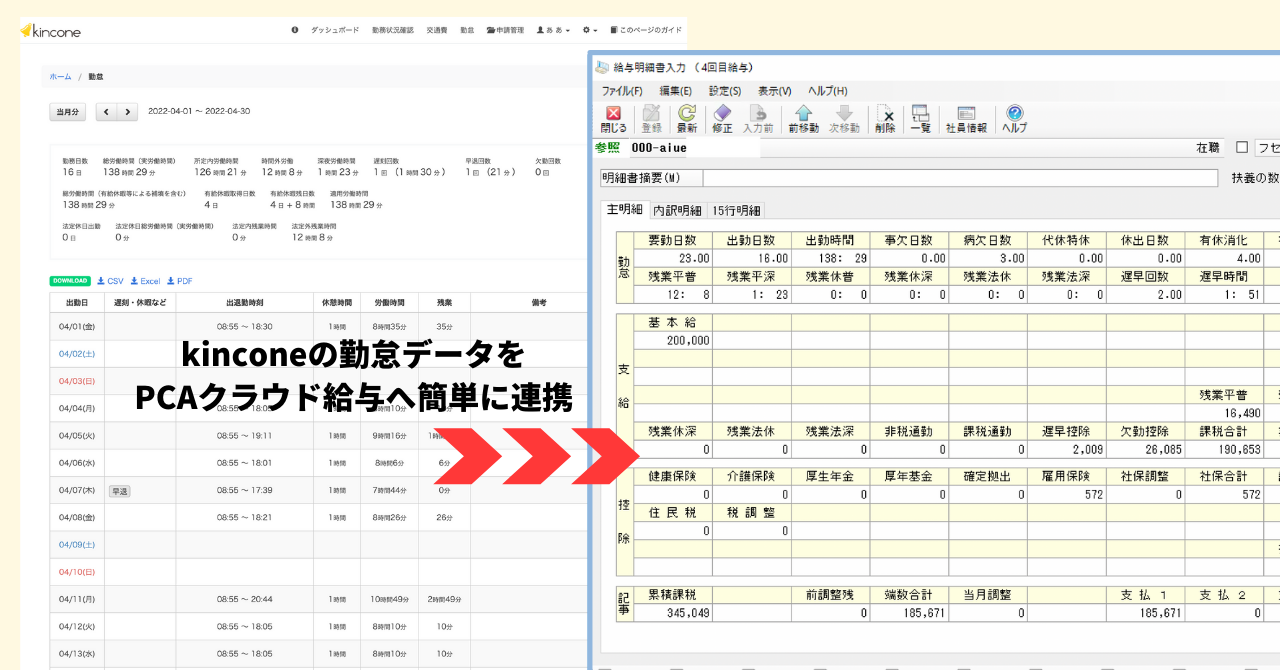This screenshot has width=1280, height=670.
Task: Open the 一覧 list view icon
Action: tap(920, 119)
